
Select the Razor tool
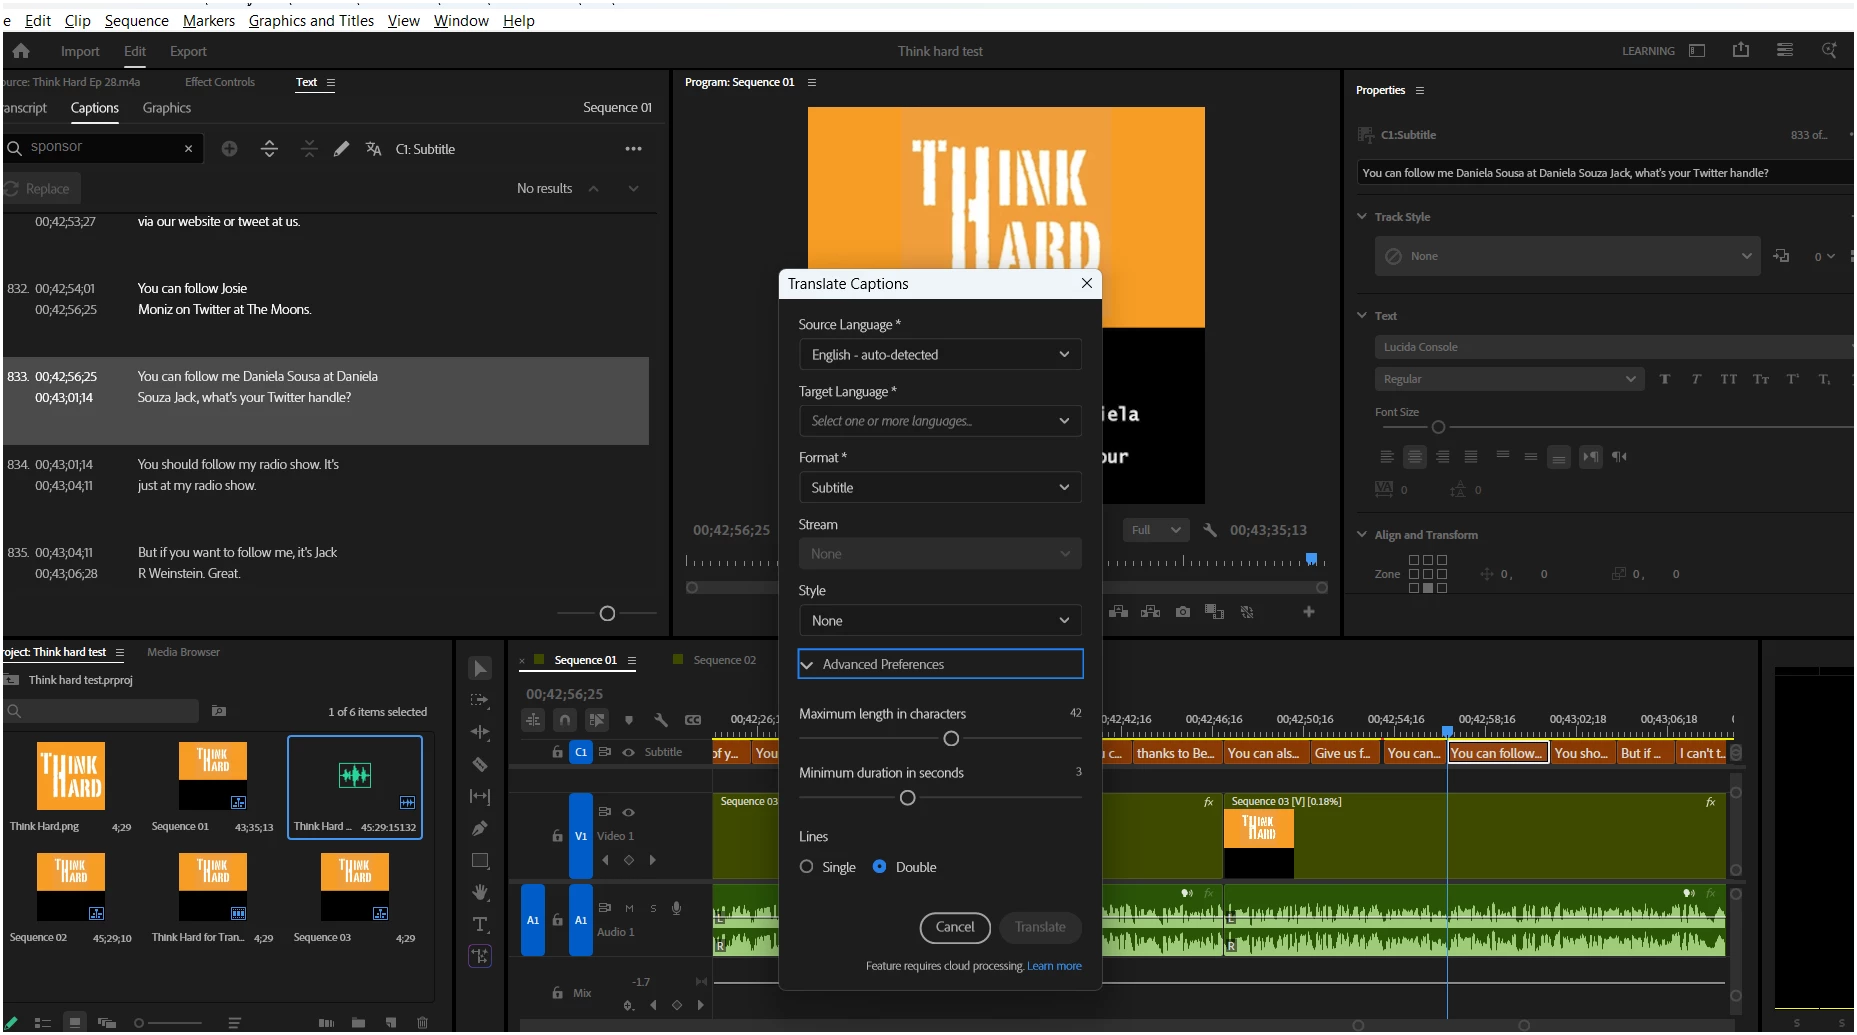(x=480, y=764)
